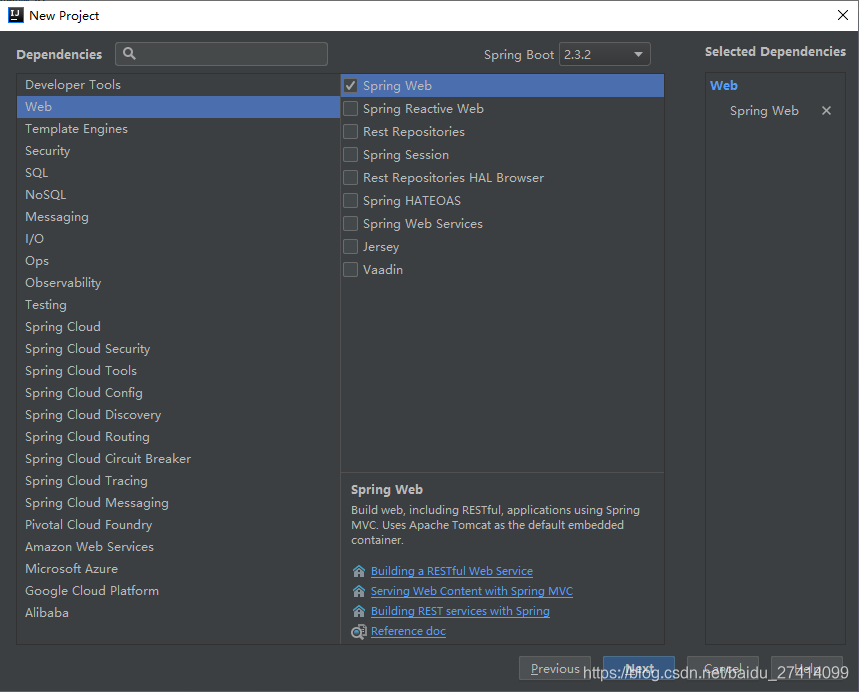Check the Rest Repositories option
Image resolution: width=859 pixels, height=692 pixels.
click(351, 131)
